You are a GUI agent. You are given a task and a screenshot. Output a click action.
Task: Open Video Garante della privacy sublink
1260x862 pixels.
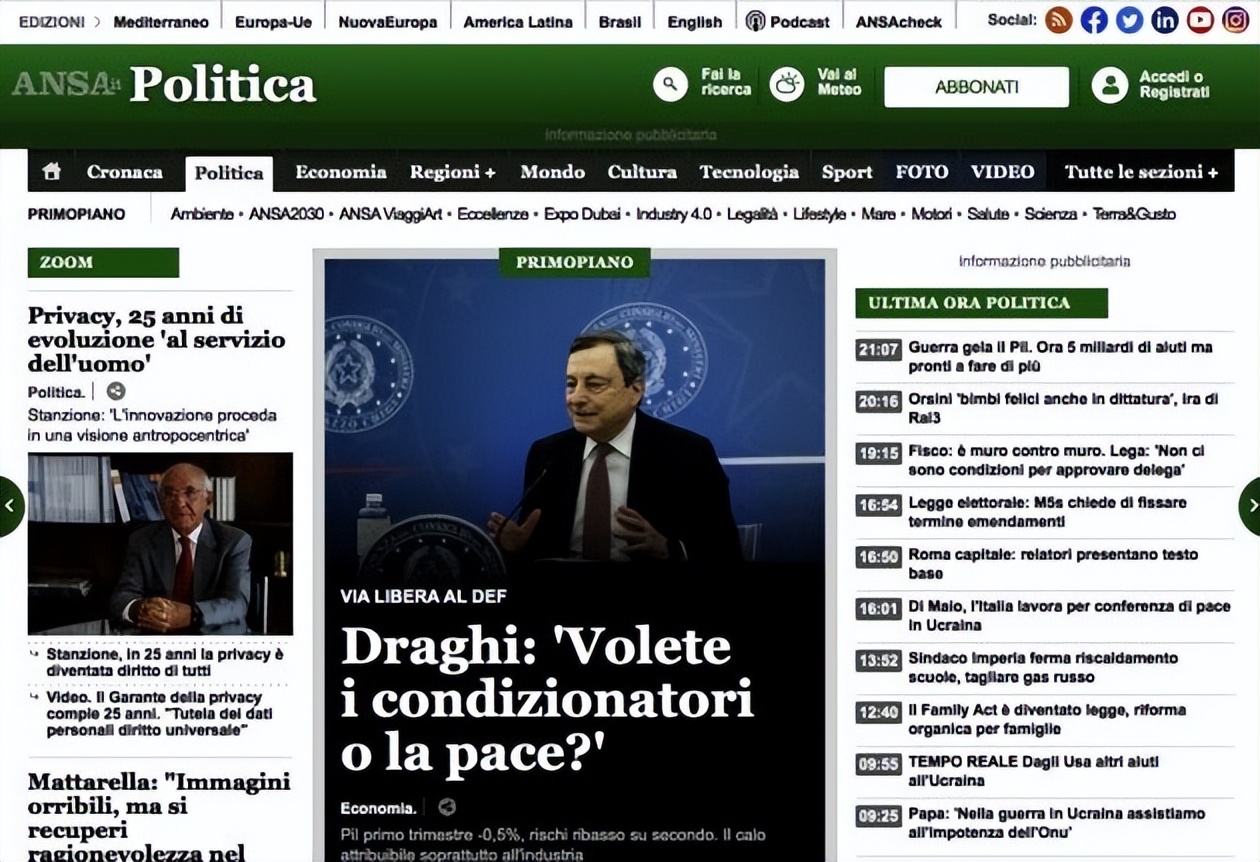pos(159,714)
